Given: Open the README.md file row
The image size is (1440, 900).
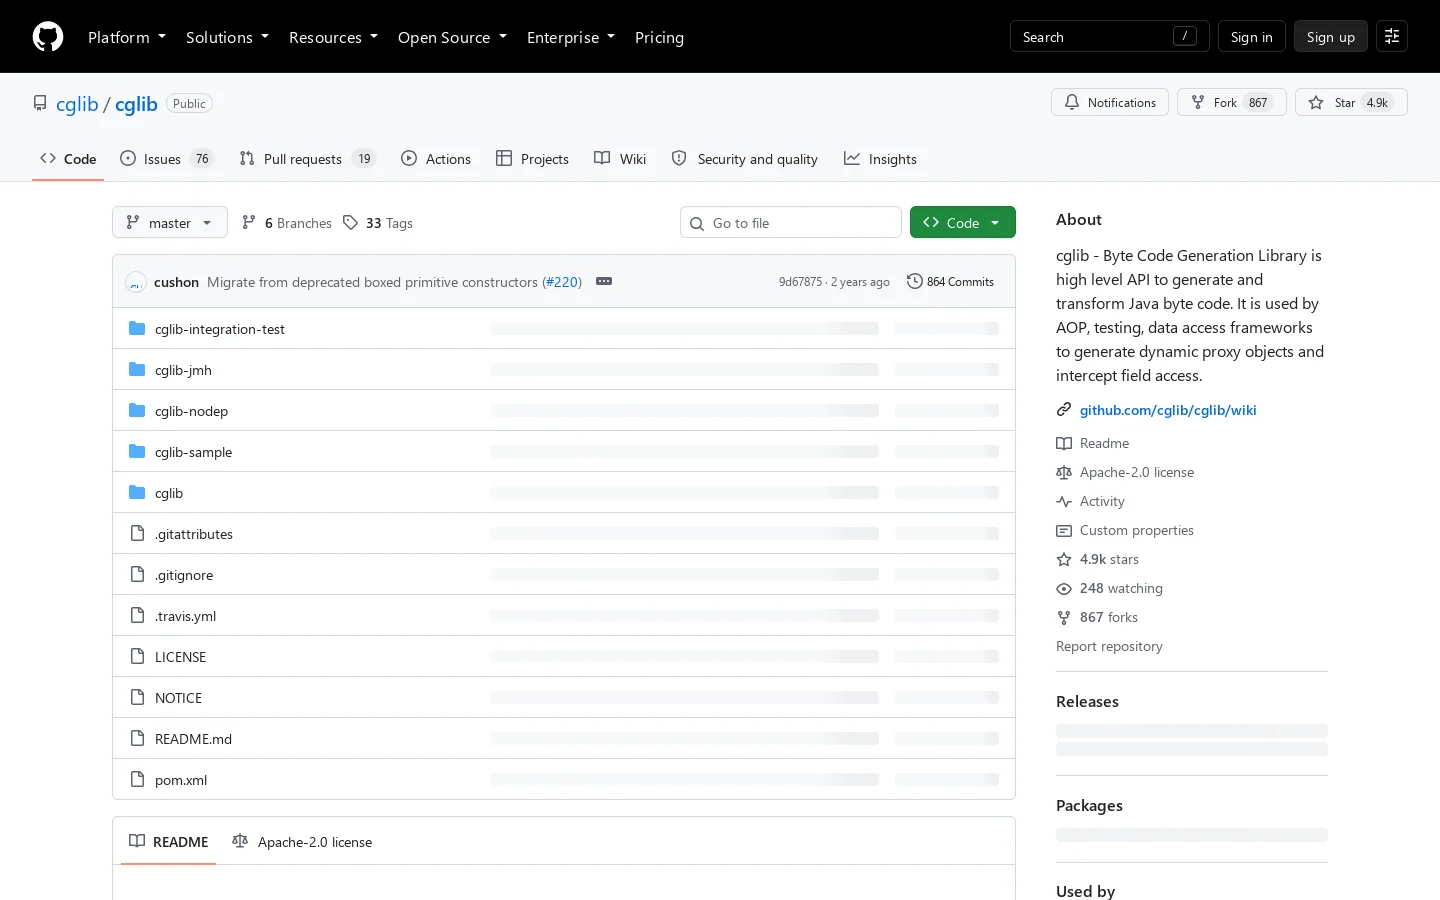Looking at the screenshot, I should [564, 739].
